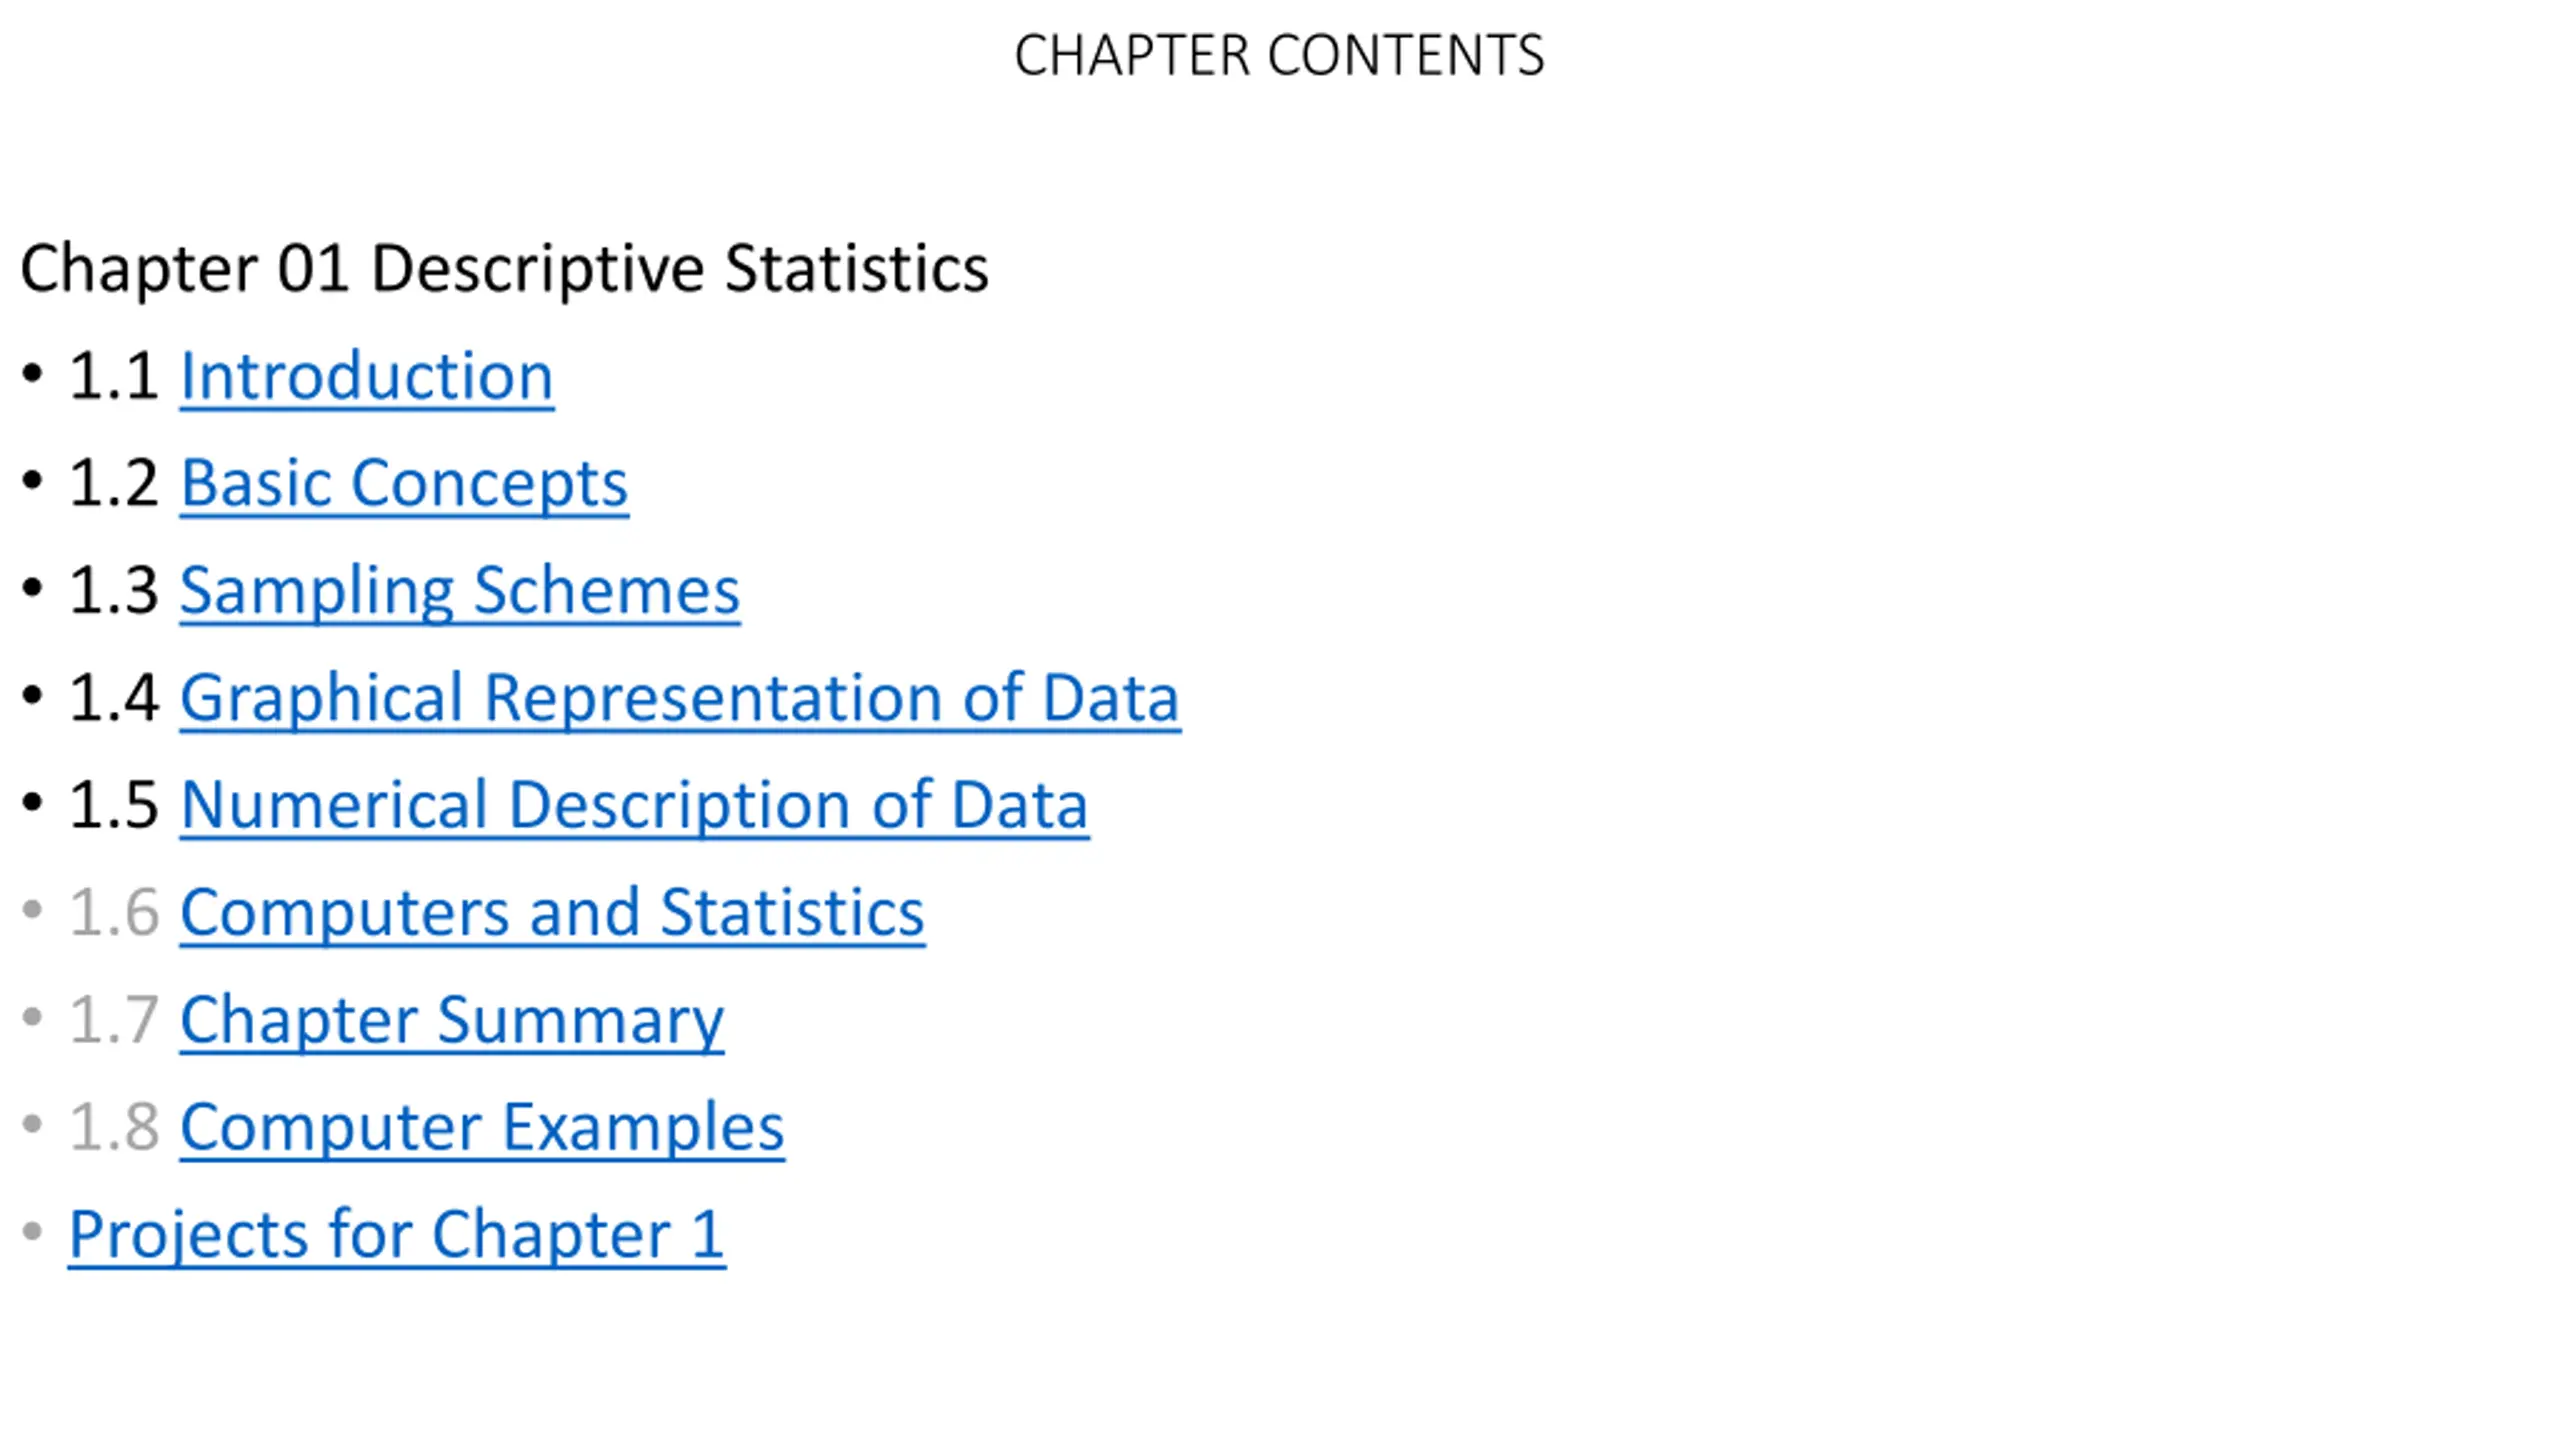This screenshot has height=1440, width=2560.
Task: Open Graphical Representation of Data link
Action: 680,698
